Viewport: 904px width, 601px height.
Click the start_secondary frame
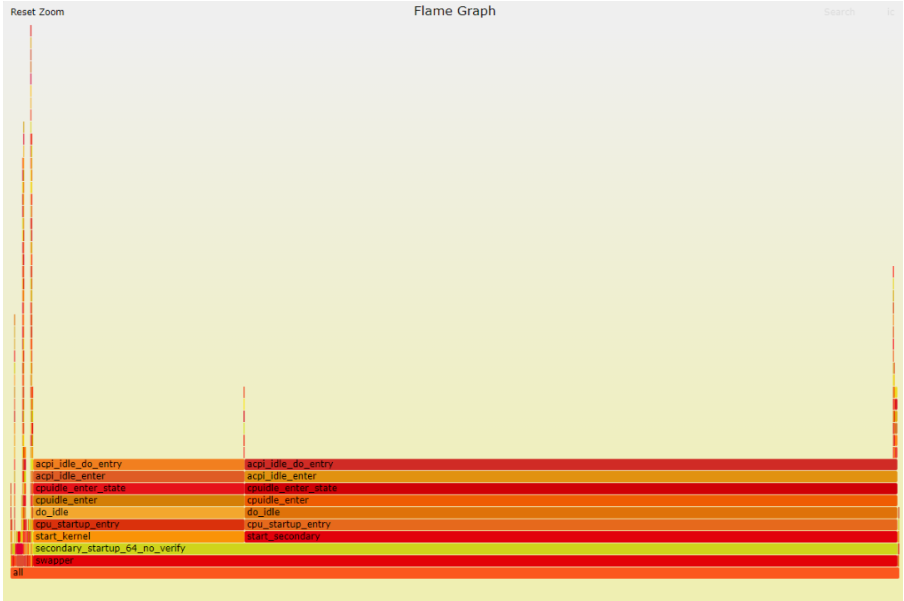(x=570, y=537)
